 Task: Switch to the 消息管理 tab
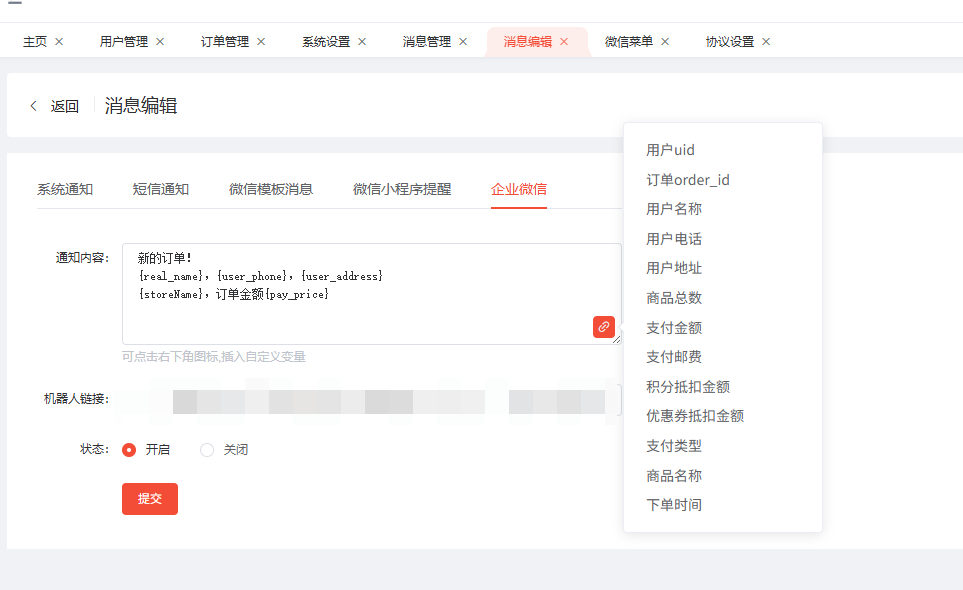click(427, 42)
